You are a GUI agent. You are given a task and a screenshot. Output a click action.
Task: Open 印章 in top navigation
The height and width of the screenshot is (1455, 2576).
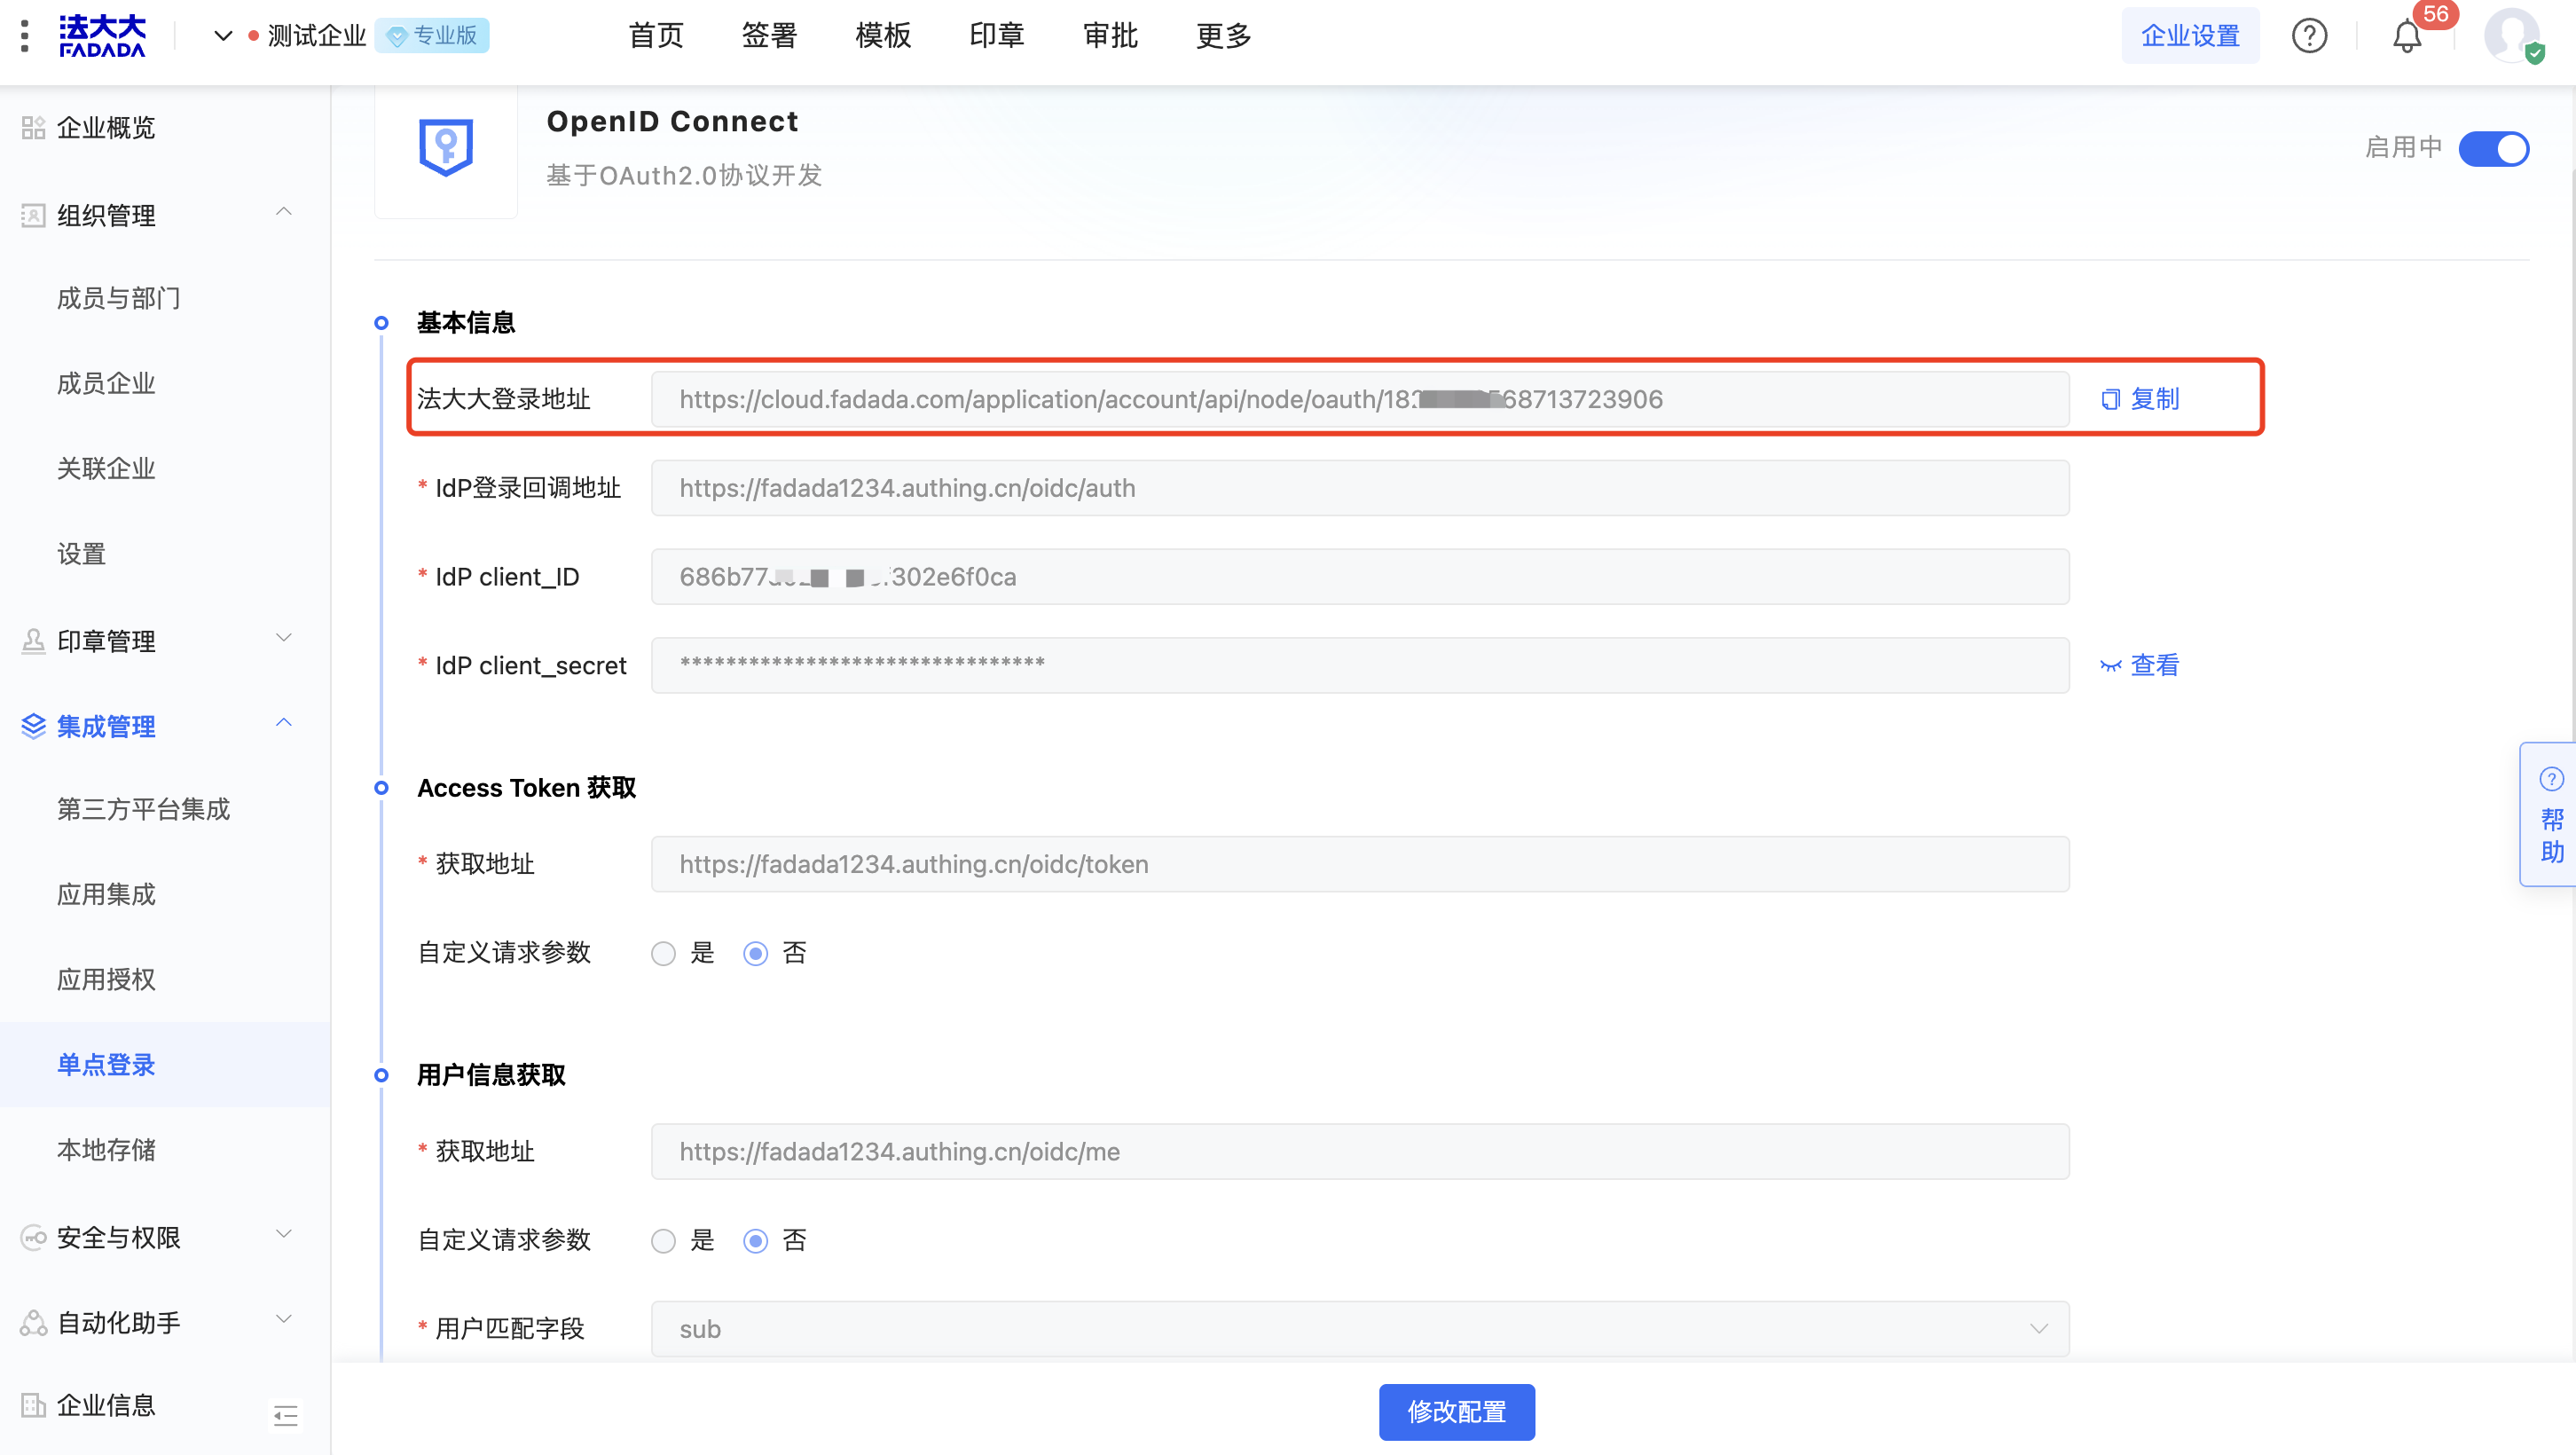point(997,36)
